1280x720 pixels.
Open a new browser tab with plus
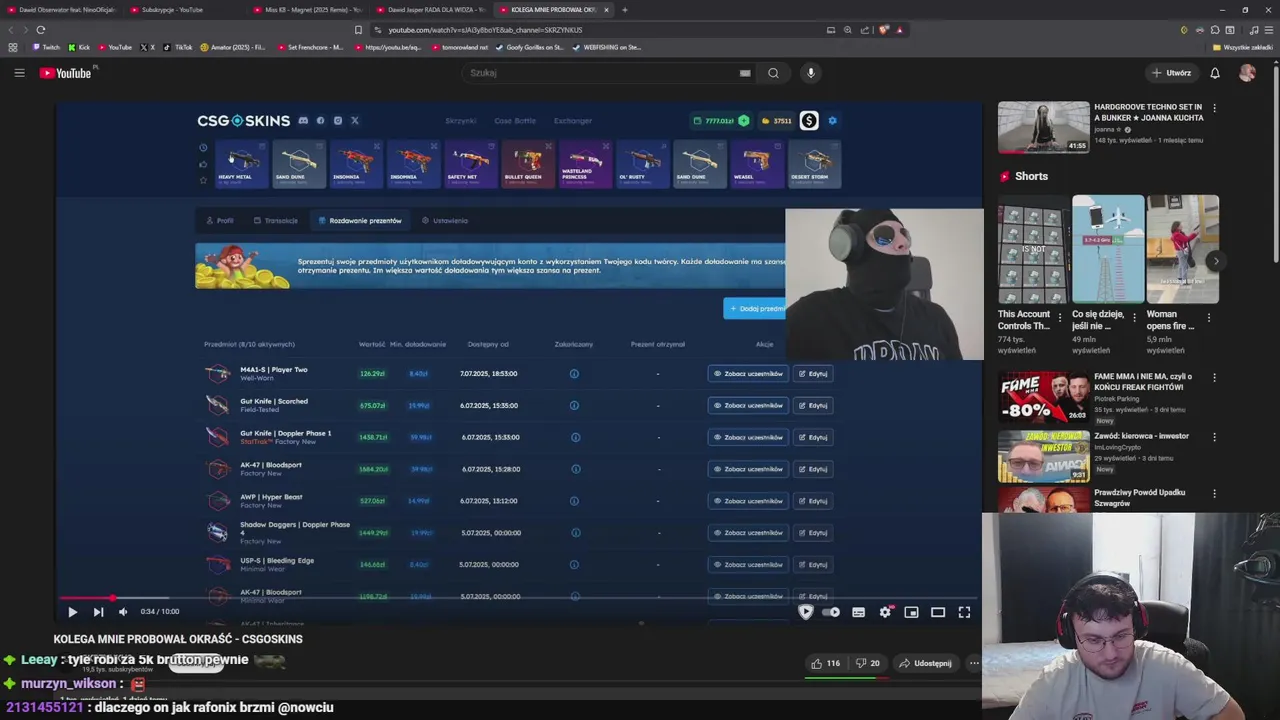pyautogui.click(x=624, y=10)
